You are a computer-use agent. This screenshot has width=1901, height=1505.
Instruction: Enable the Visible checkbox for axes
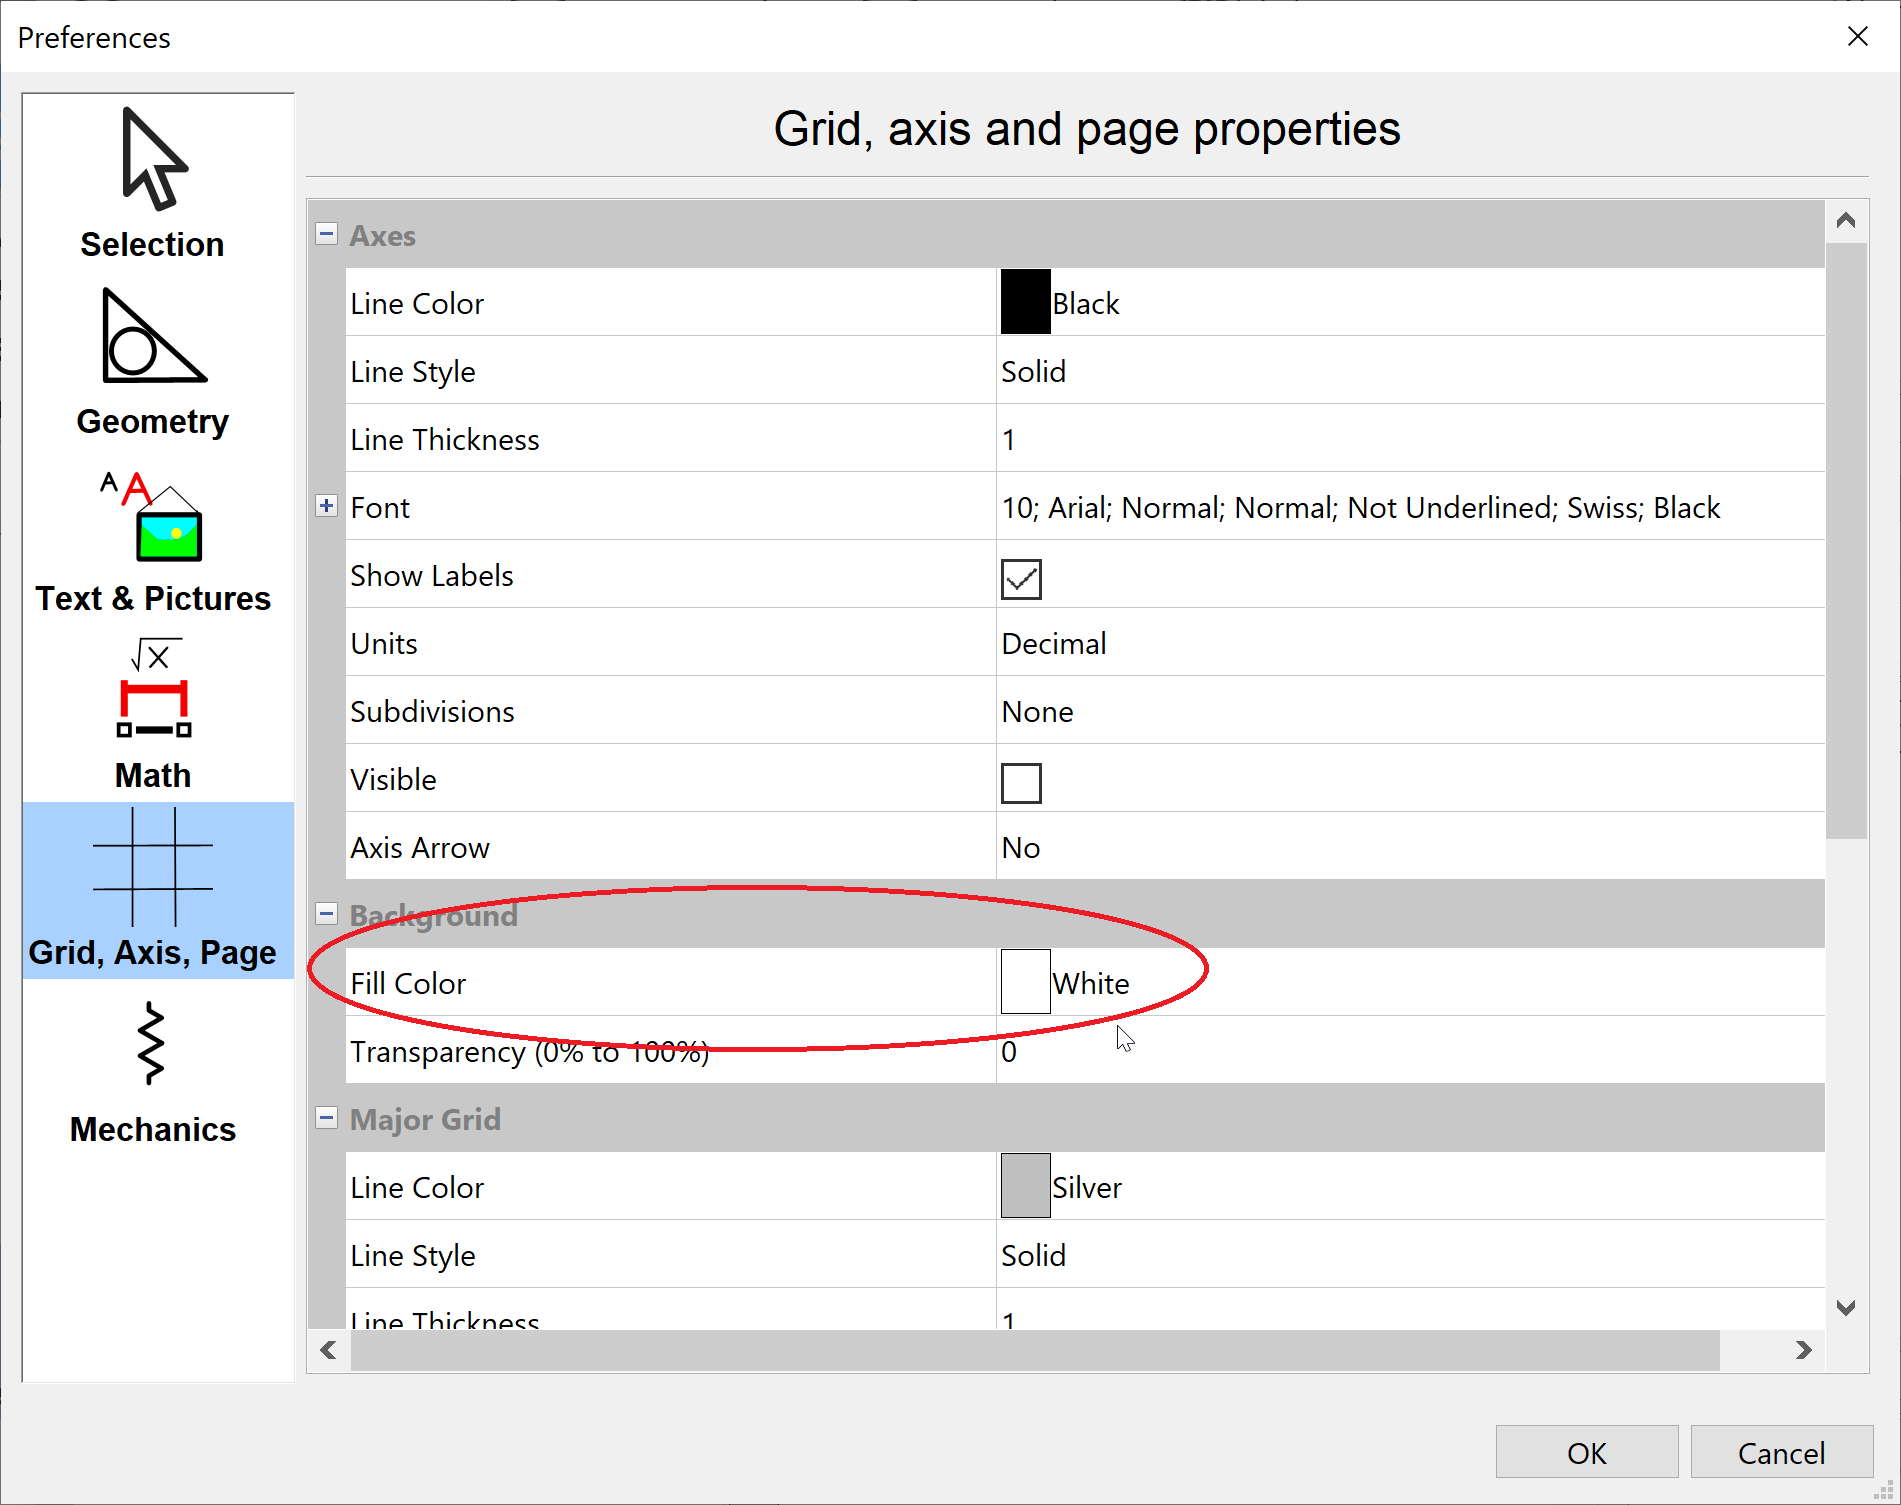click(1021, 783)
